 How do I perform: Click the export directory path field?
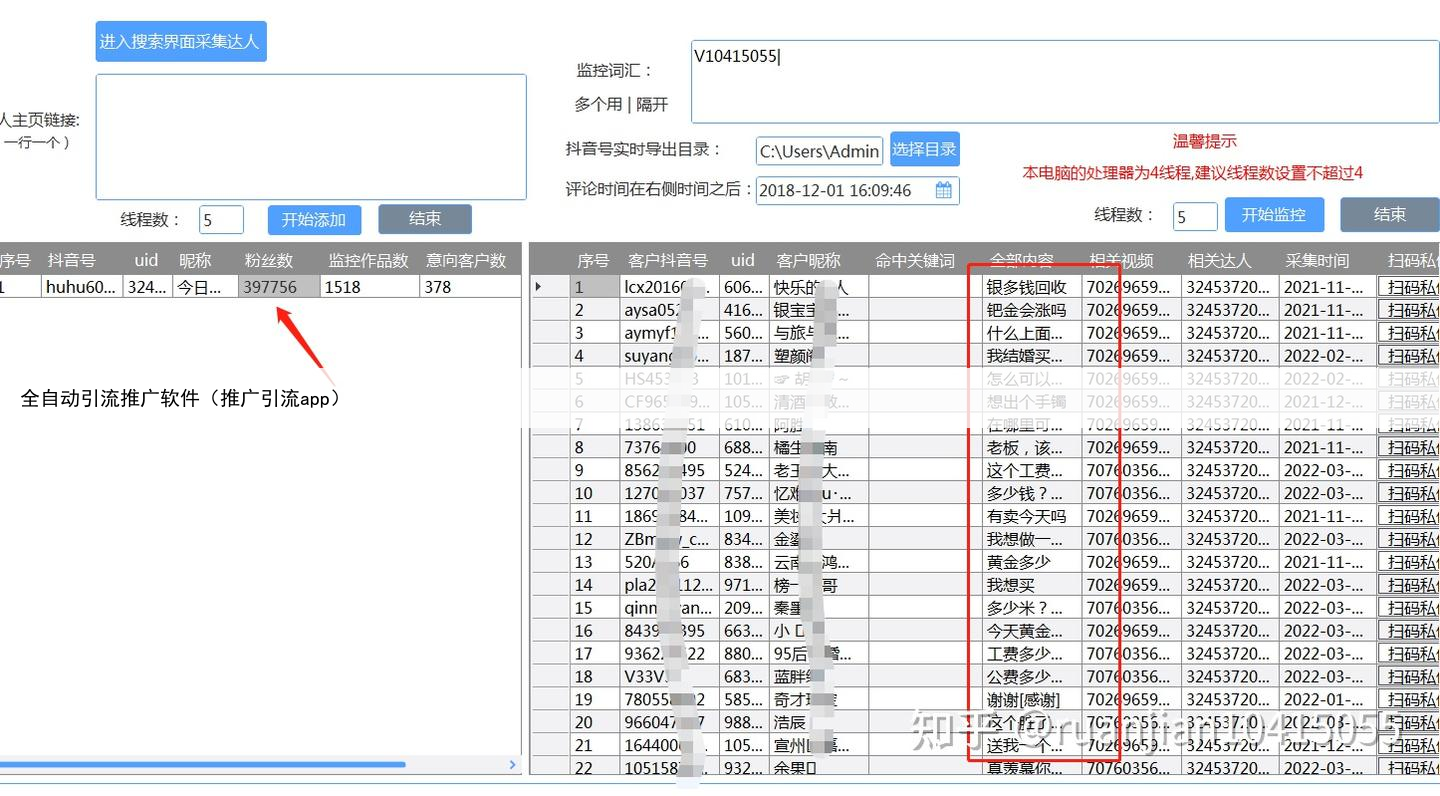pyautogui.click(x=819, y=151)
